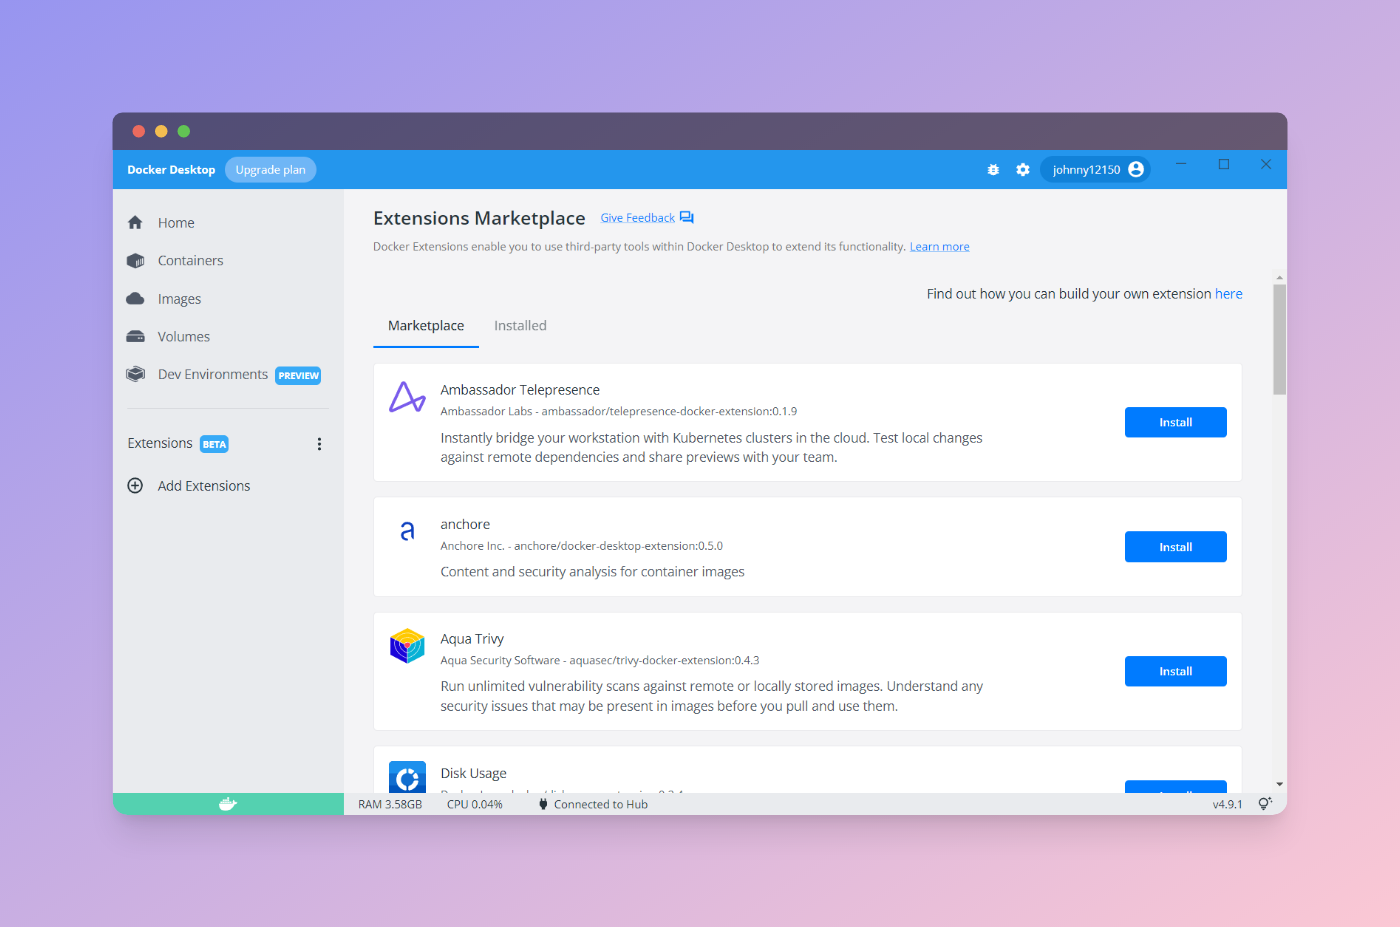Click the whale icon in status bar
This screenshot has width=1400, height=927.
[227, 803]
